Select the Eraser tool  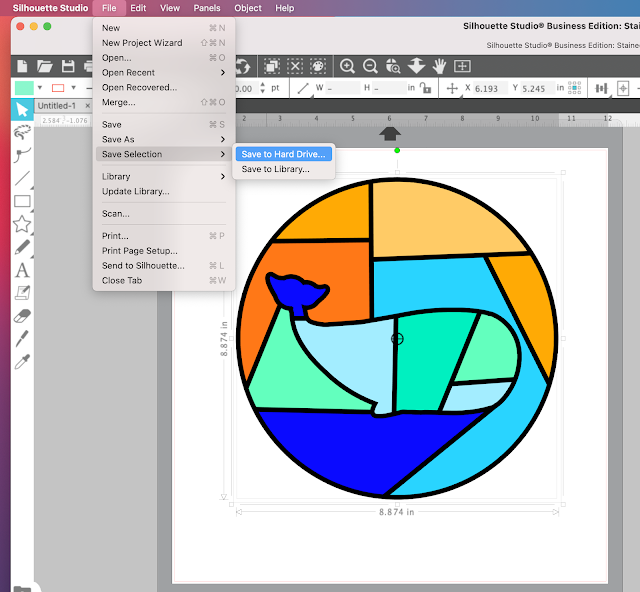(22, 316)
